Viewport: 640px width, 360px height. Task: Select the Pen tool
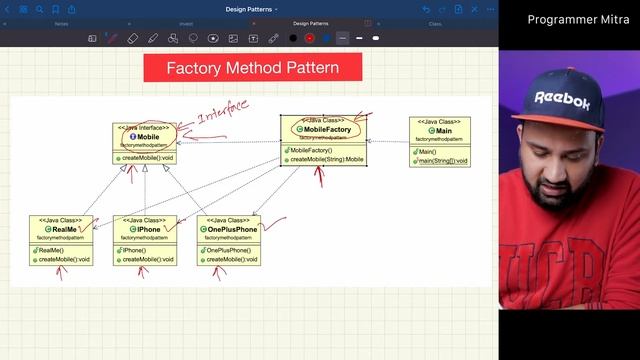(x=111, y=38)
